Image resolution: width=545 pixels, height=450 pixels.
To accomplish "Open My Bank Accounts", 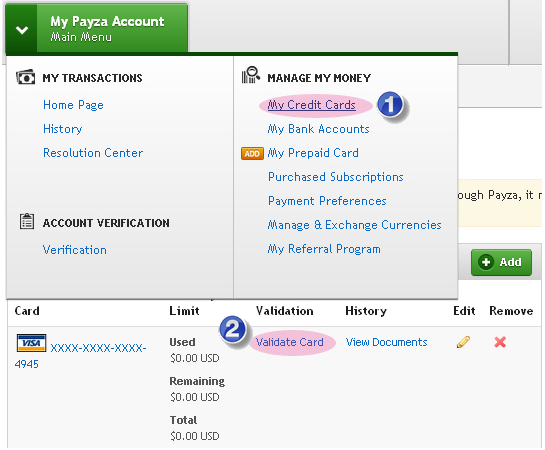I will (318, 129).
